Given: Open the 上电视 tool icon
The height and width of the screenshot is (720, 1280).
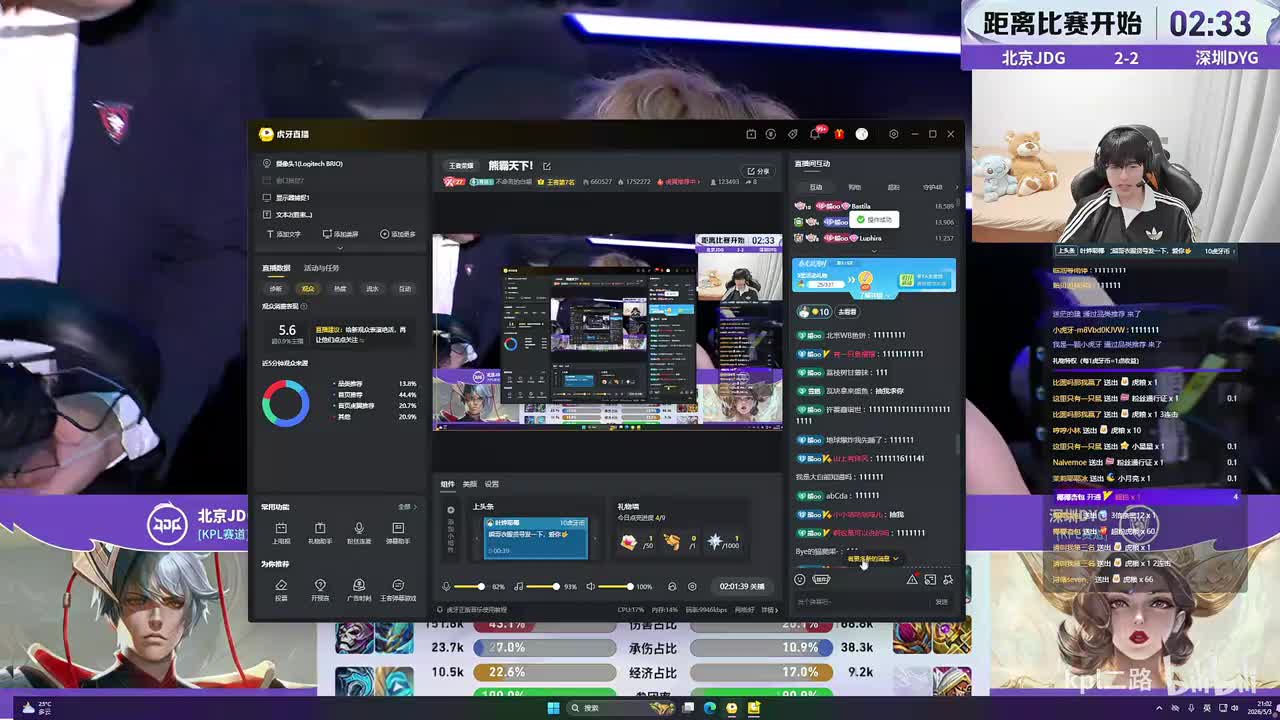Looking at the screenshot, I should pos(281,533).
